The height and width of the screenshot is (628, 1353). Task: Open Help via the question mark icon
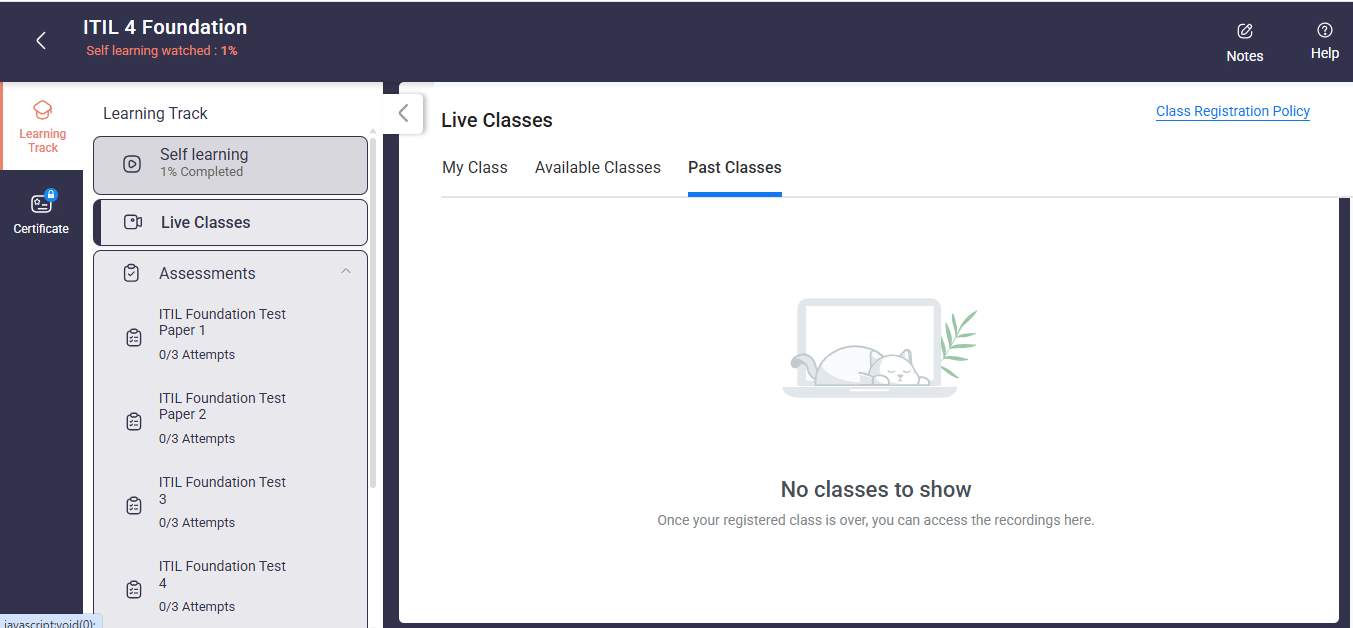[1324, 30]
